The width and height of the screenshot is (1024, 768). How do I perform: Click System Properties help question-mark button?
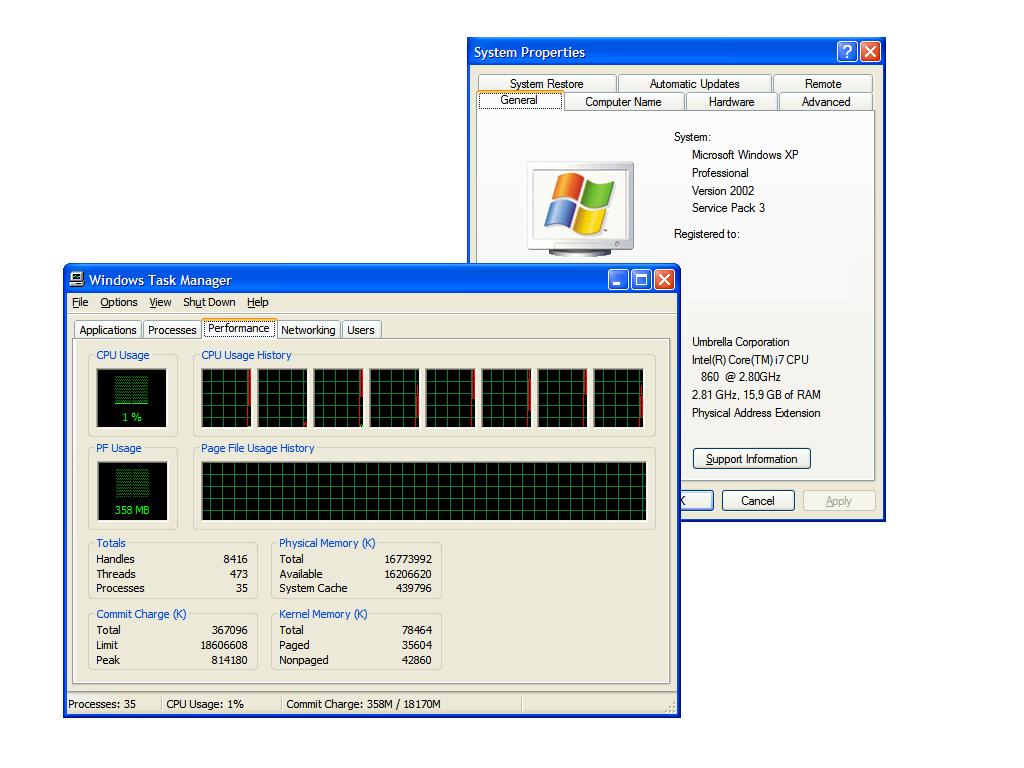847,52
